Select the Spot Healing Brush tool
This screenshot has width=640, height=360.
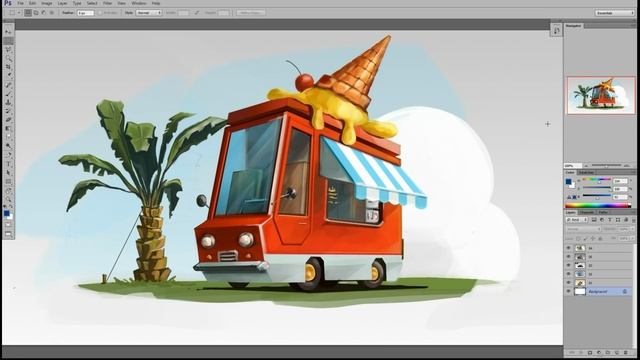(8, 85)
